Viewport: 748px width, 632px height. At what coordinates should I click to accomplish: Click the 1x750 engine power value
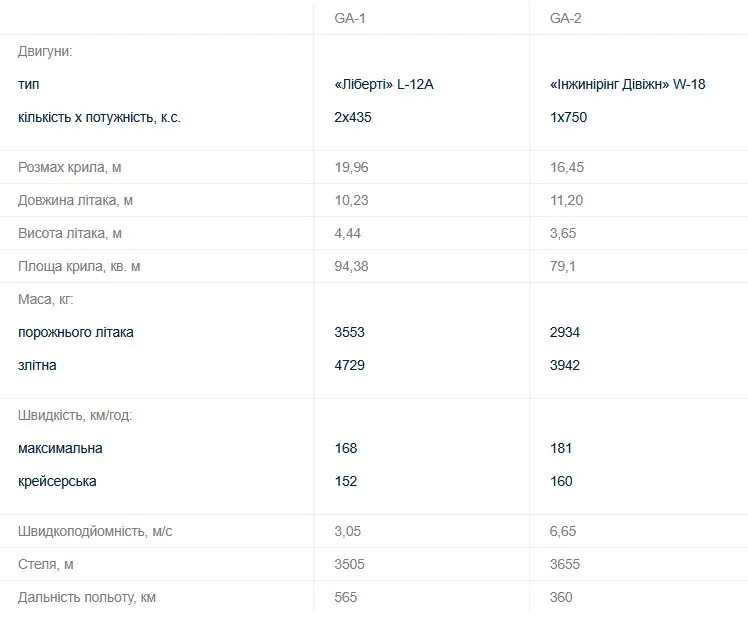[x=568, y=117]
